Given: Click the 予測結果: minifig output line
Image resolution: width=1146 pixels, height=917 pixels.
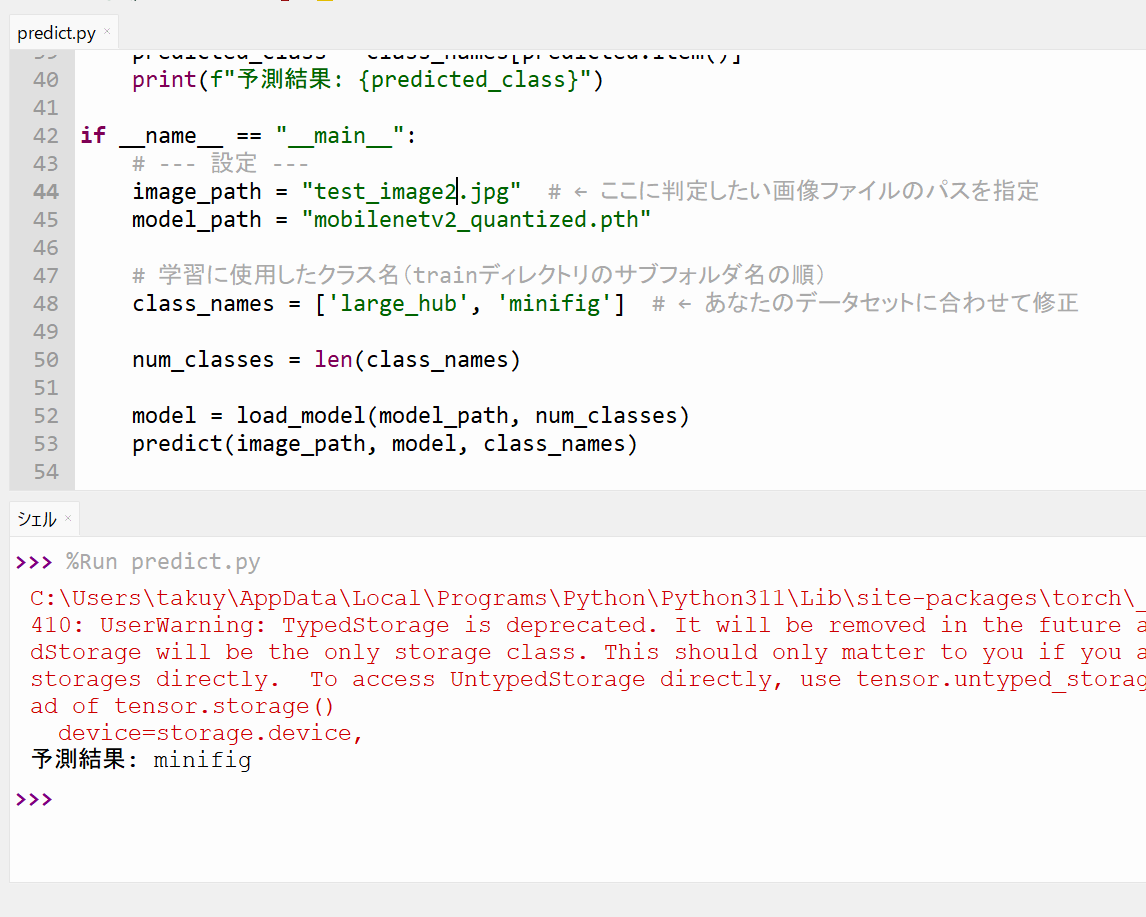Looking at the screenshot, I should tap(141, 760).
